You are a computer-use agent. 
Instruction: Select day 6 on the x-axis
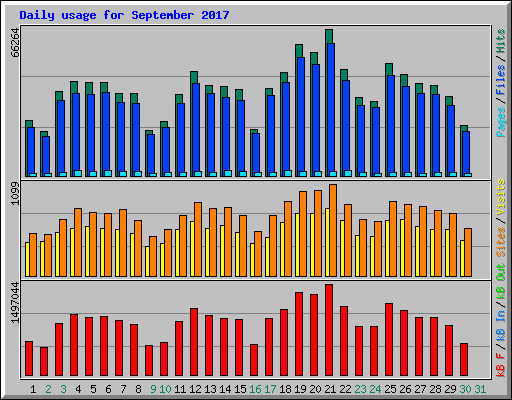[x=108, y=389]
